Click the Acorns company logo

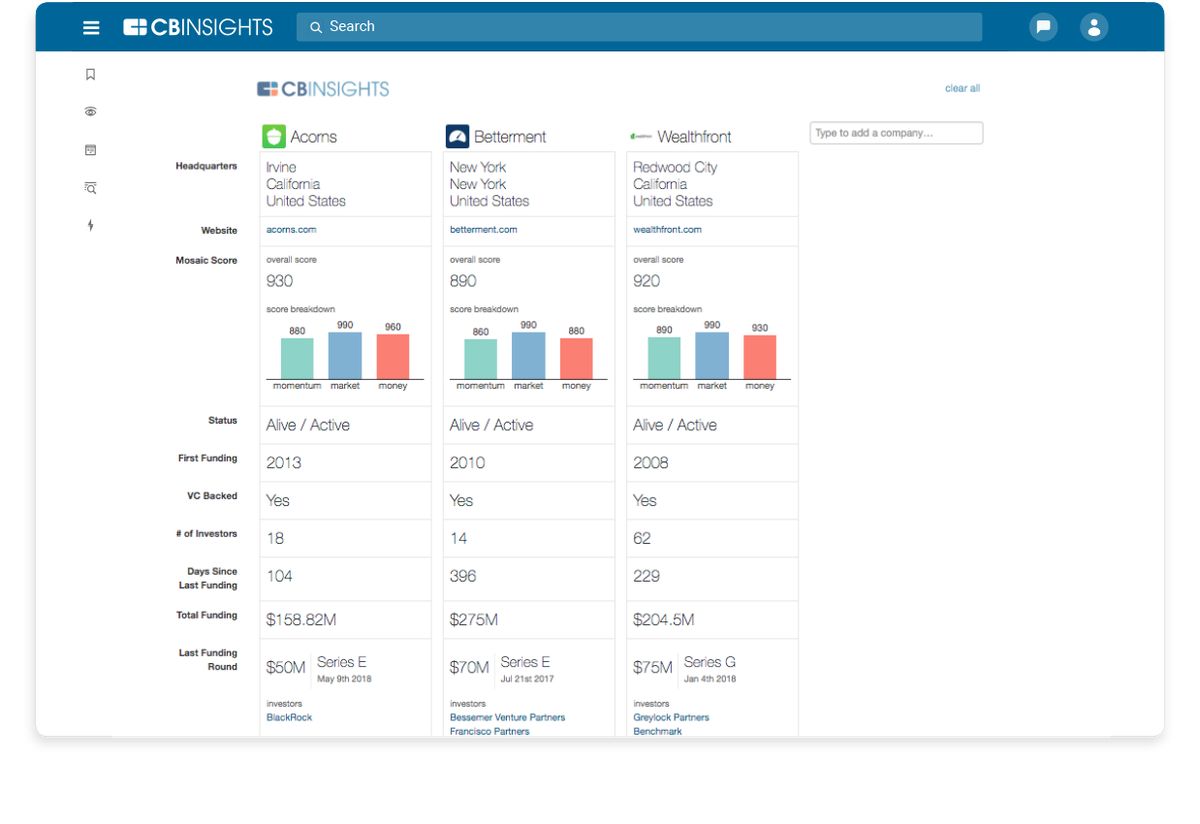click(x=274, y=136)
